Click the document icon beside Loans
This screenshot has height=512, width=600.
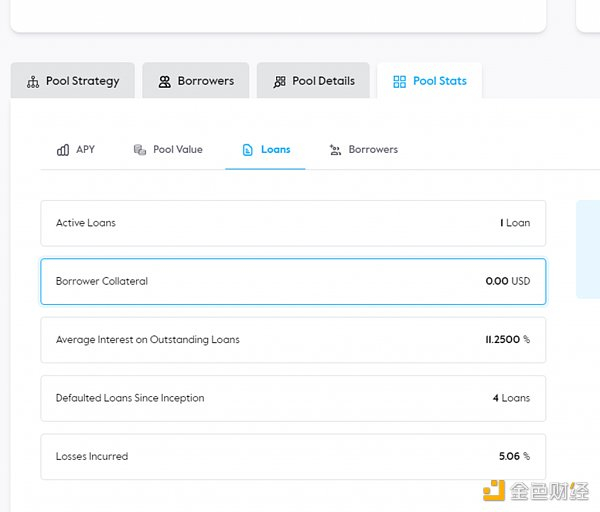[x=248, y=150]
